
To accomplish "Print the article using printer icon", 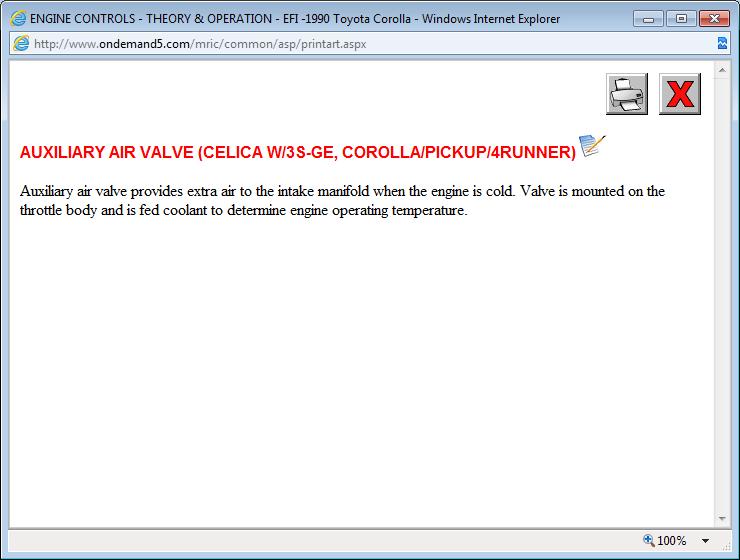I will pos(627,94).
